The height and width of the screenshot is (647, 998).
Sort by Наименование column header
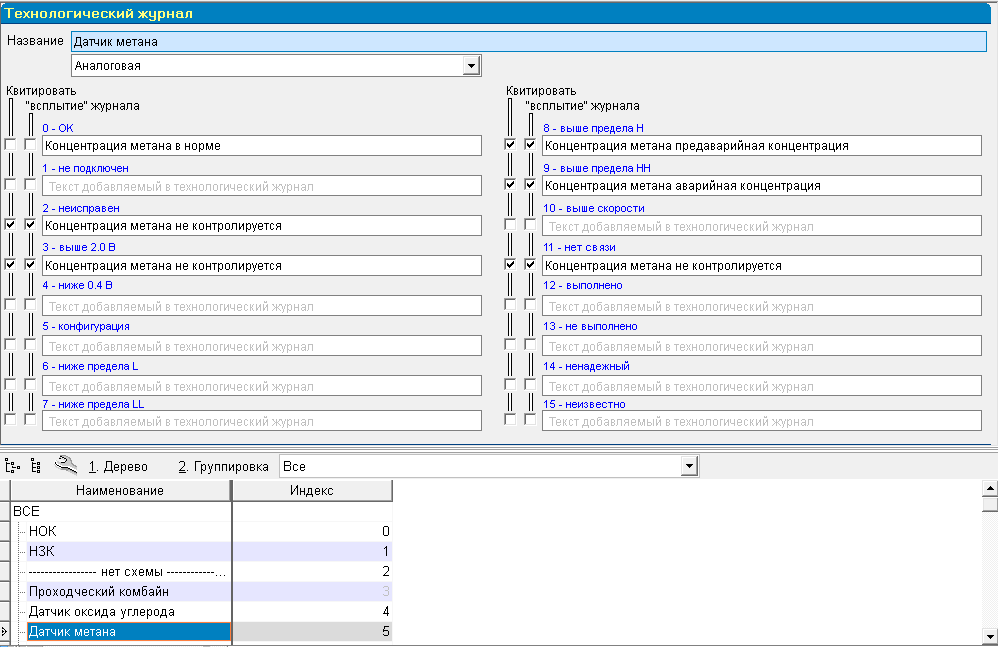(x=118, y=491)
